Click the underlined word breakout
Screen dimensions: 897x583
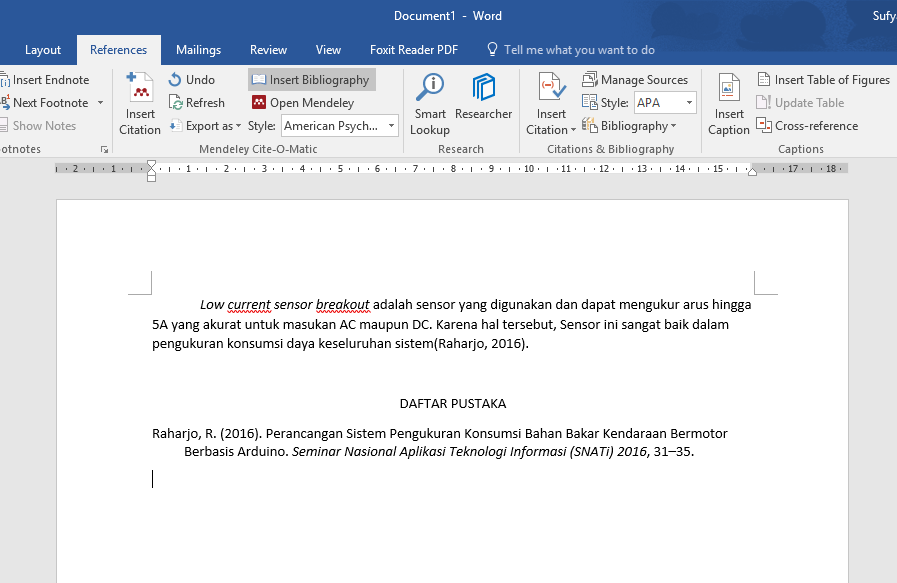343,305
